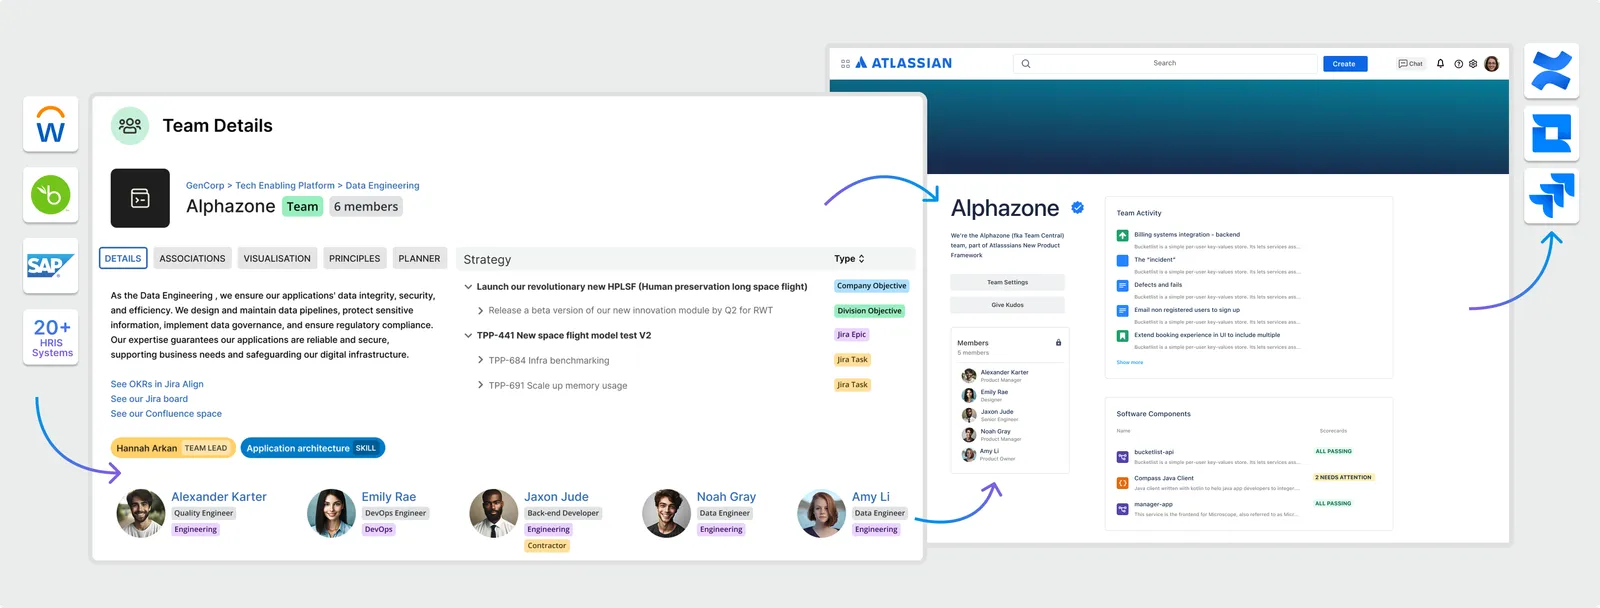Click the Extend booking experience bookmark icon

(1122, 336)
